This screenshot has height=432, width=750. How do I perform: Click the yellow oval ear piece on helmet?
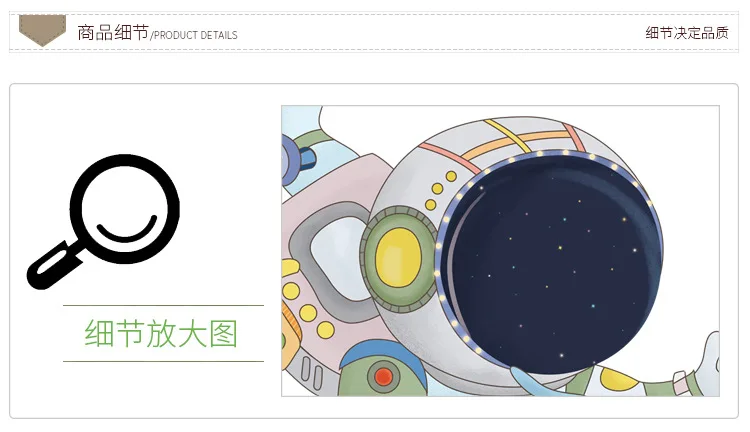point(398,257)
